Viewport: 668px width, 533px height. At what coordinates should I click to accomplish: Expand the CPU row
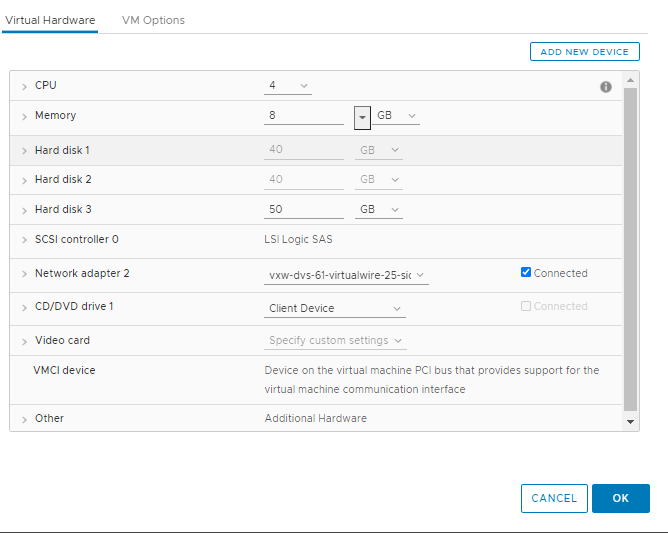(24, 86)
